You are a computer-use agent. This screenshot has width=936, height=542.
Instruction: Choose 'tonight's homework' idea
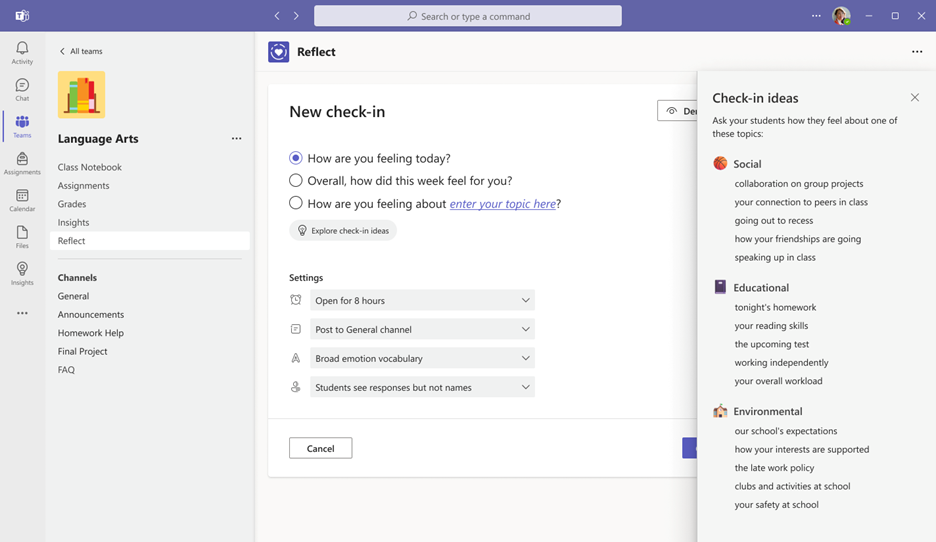[775, 307]
